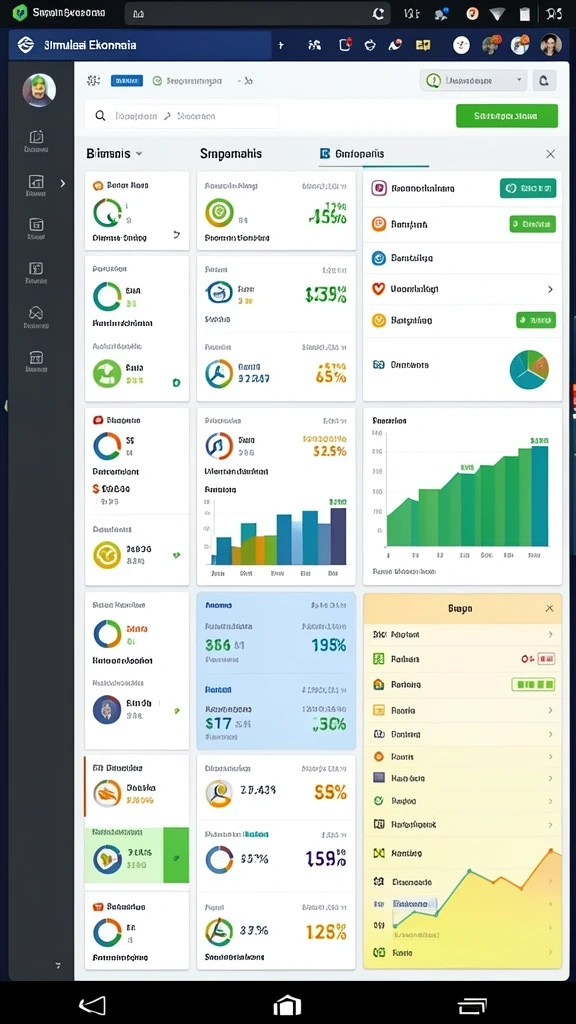Click the purple square icon in first list row
Image resolution: width=576 pixels, height=1024 pixels.
coord(379,189)
